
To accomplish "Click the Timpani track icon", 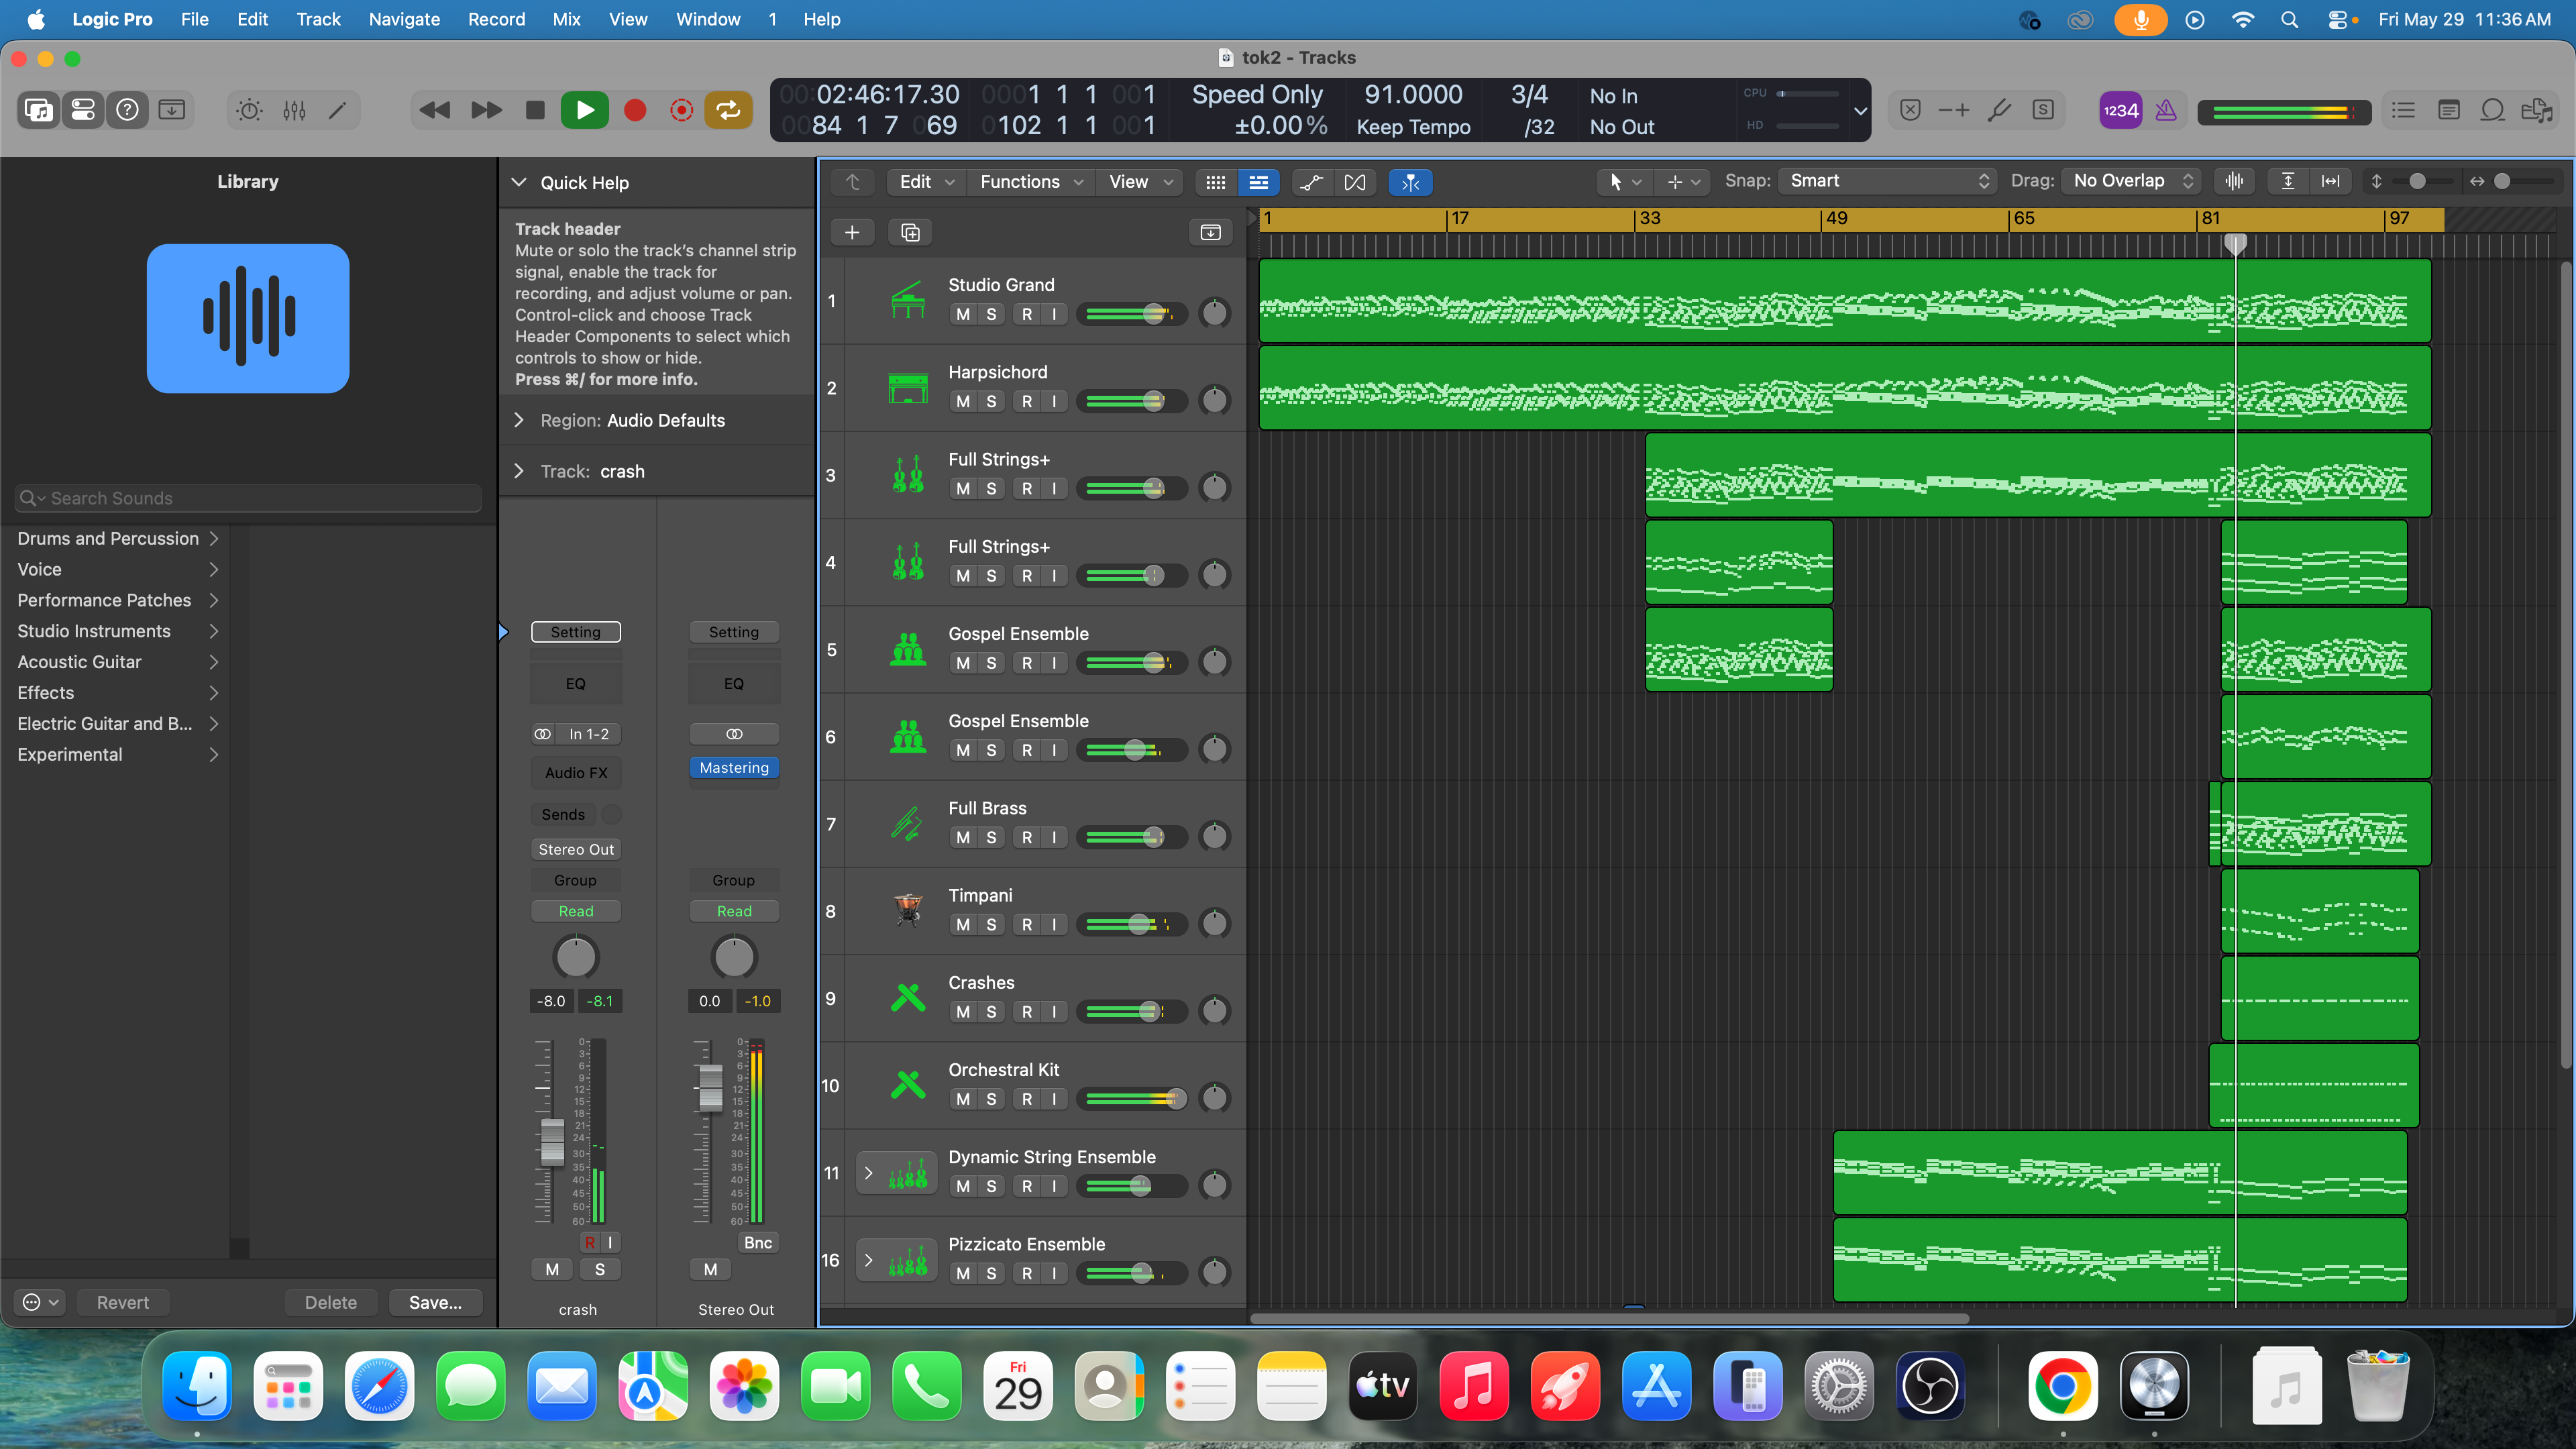I will pos(908,910).
